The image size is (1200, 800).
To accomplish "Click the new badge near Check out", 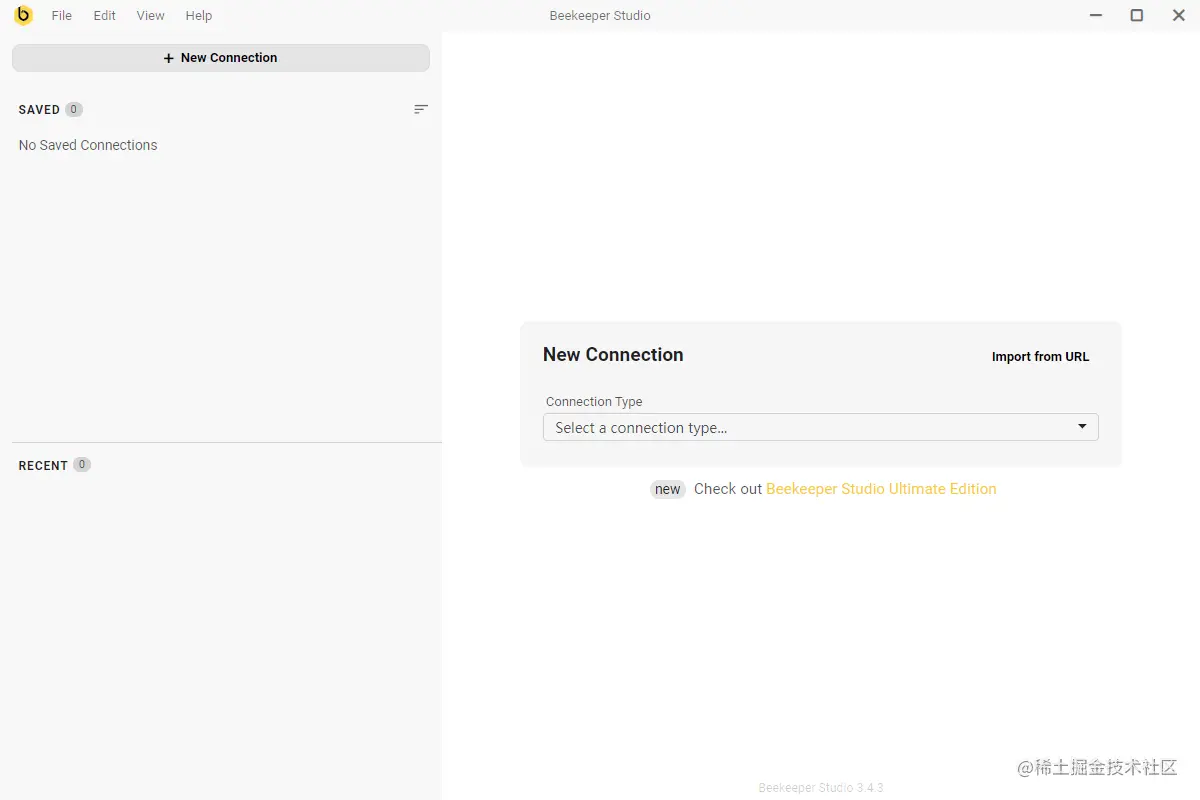I will point(668,489).
